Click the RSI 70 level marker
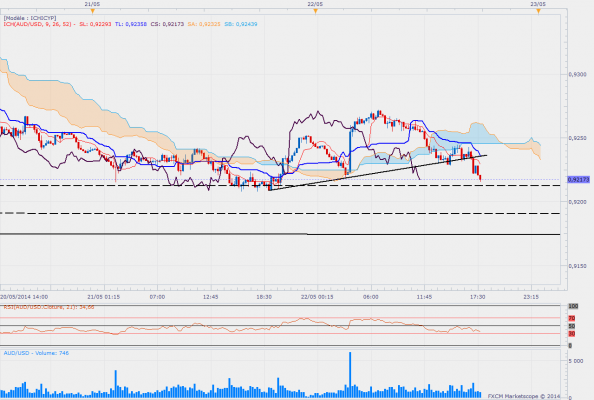Image resolution: width=594 pixels, height=400 pixels. pos(572,318)
